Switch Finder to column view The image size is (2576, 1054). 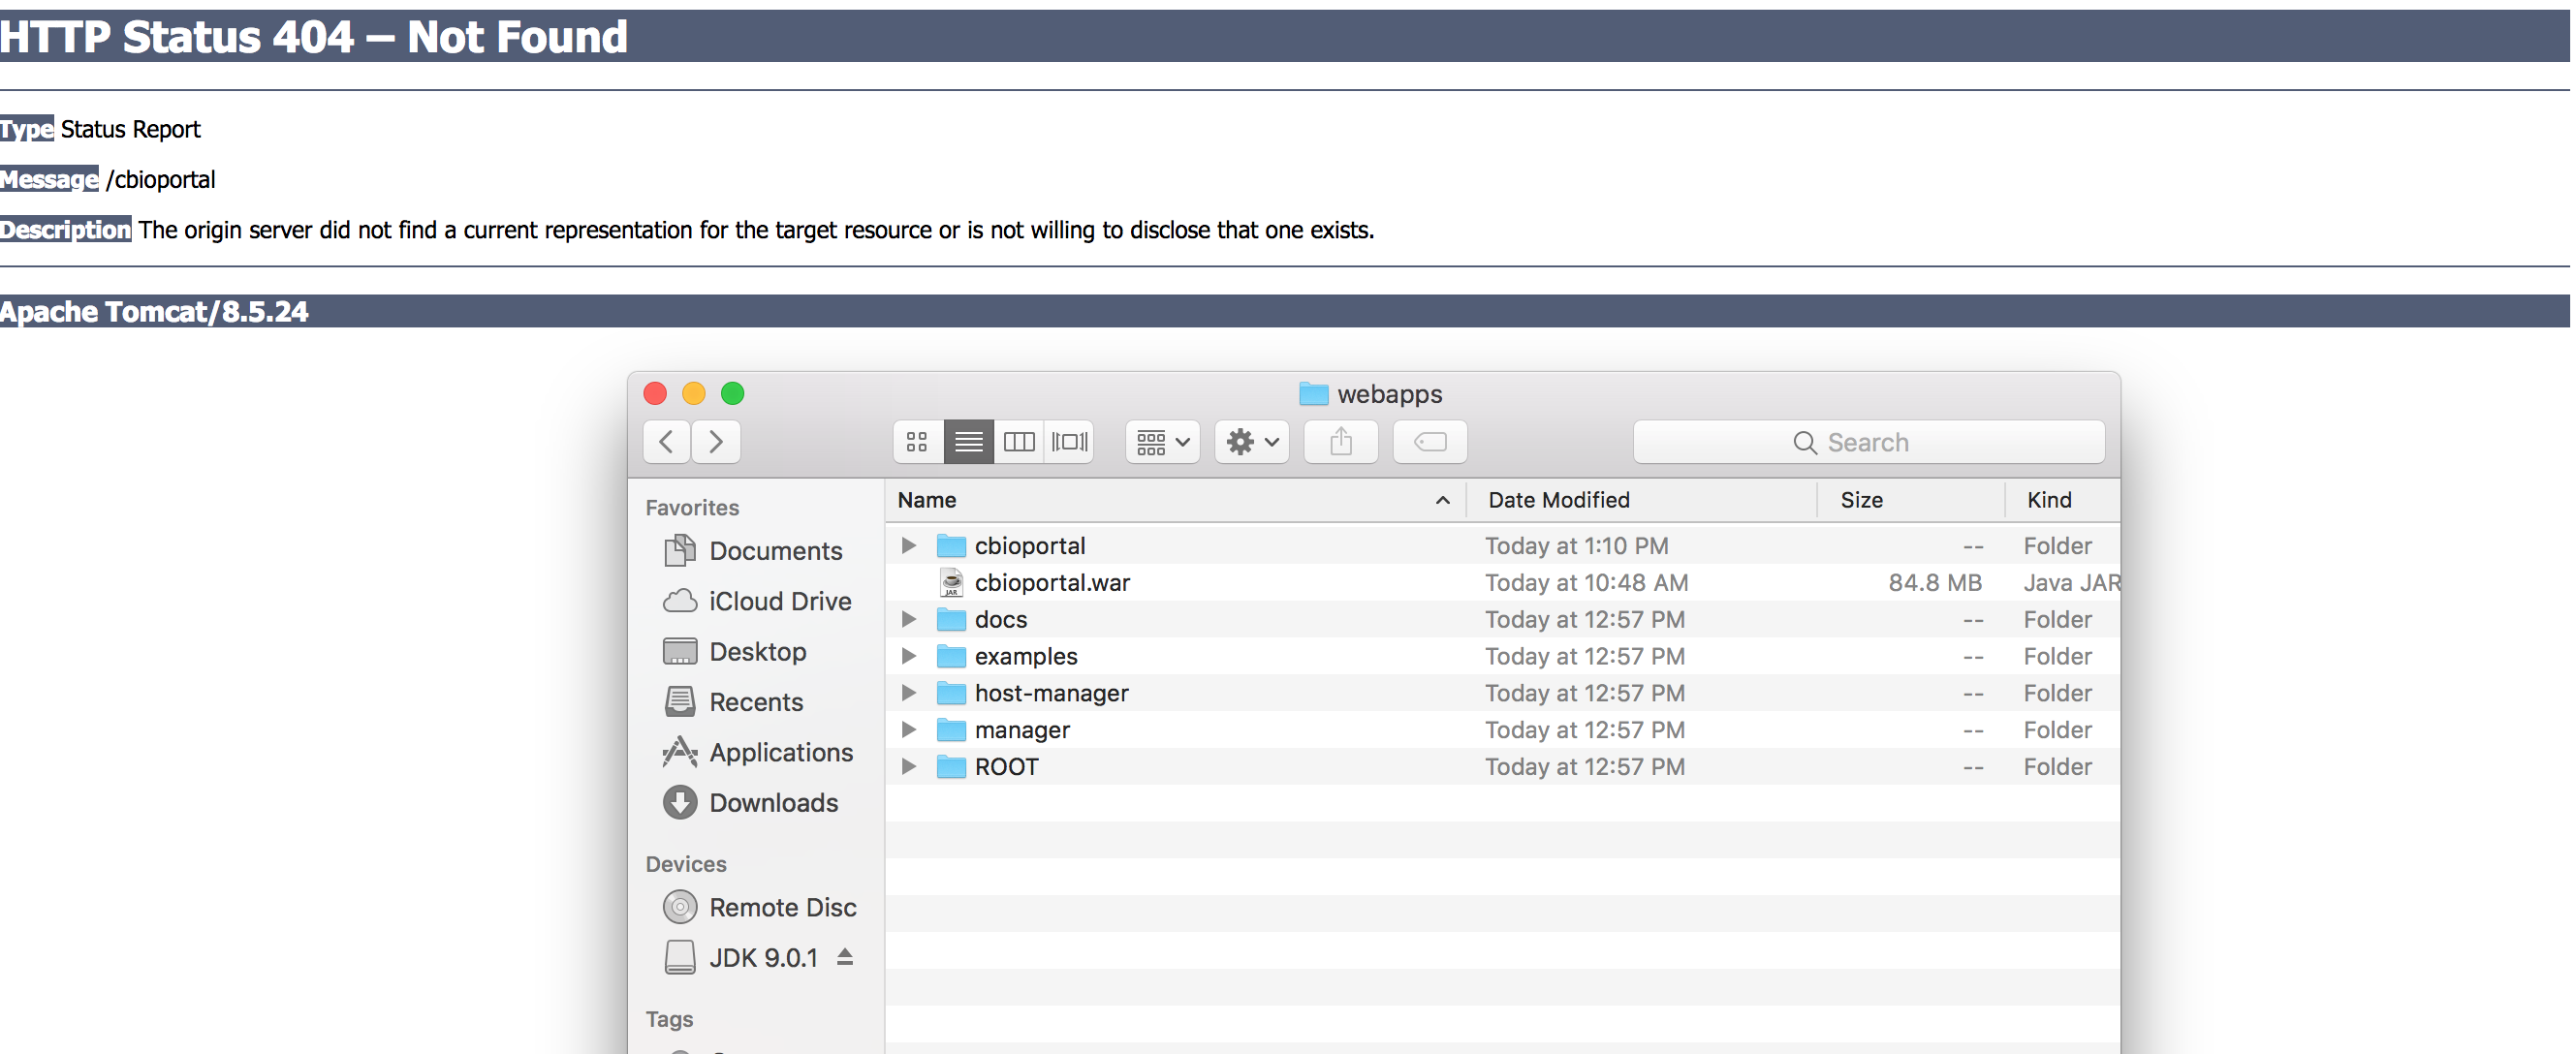pos(1018,442)
